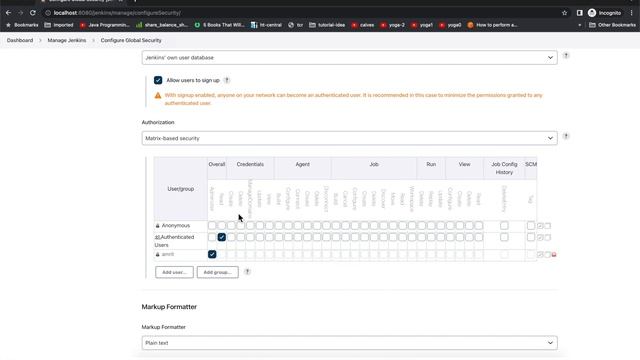Open the yoga1 bookmark
Viewport: 640px width, 360px height.
click(422, 25)
